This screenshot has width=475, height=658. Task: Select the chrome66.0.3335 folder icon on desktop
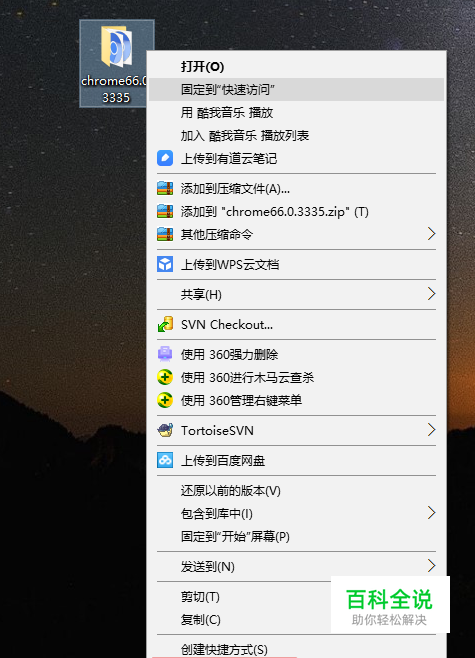click(117, 46)
